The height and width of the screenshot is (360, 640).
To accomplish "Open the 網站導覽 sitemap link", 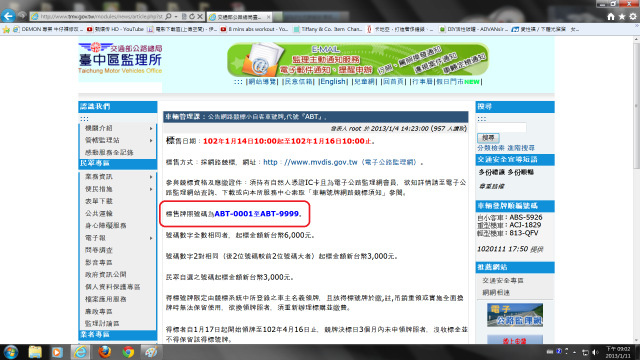I will tap(262, 82).
